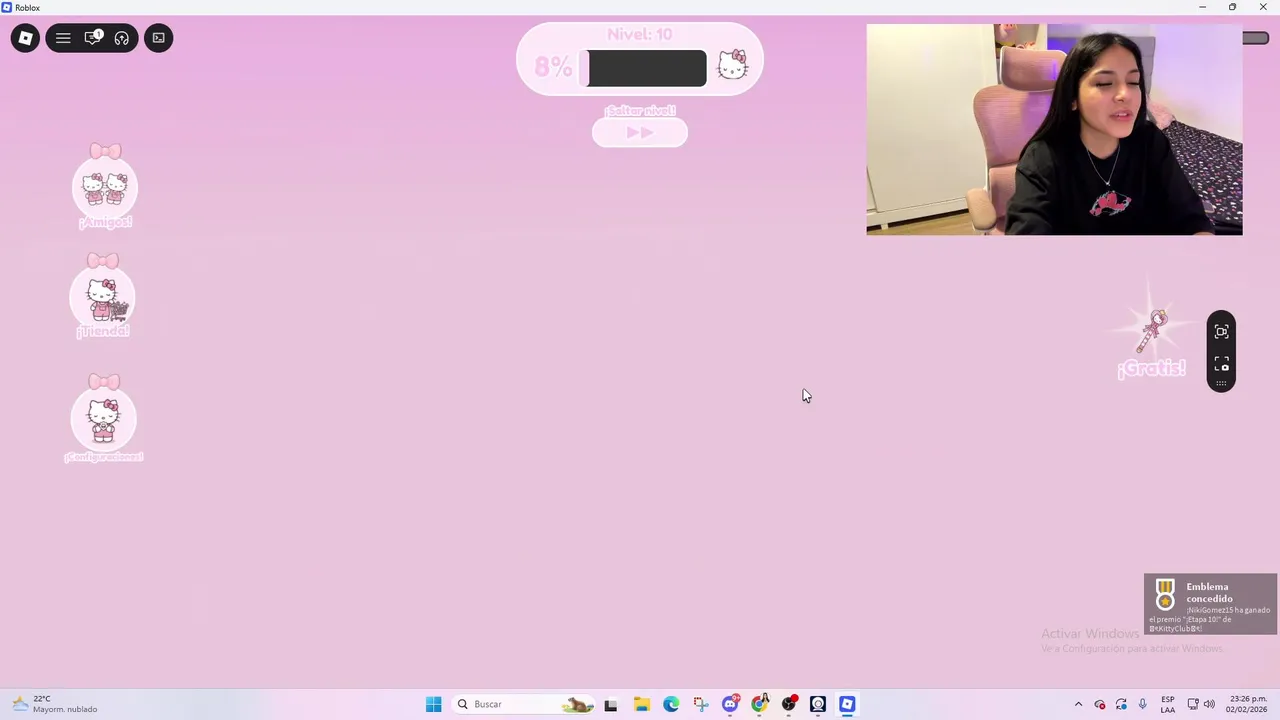Viewport: 1280px width, 720px height.
Task: Open the ¡Configuraciones! settings button
Action: (x=103, y=419)
